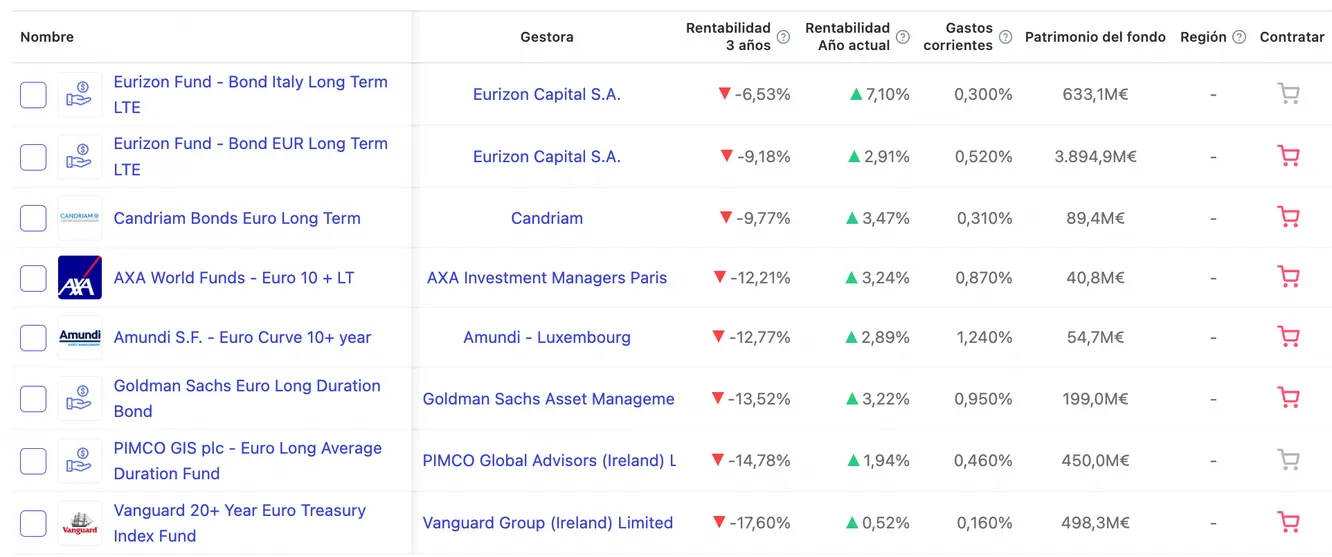Click AXA Investment Managers Paris manager link
Image resolution: width=1332 pixels, height=557 pixels.
tap(547, 278)
